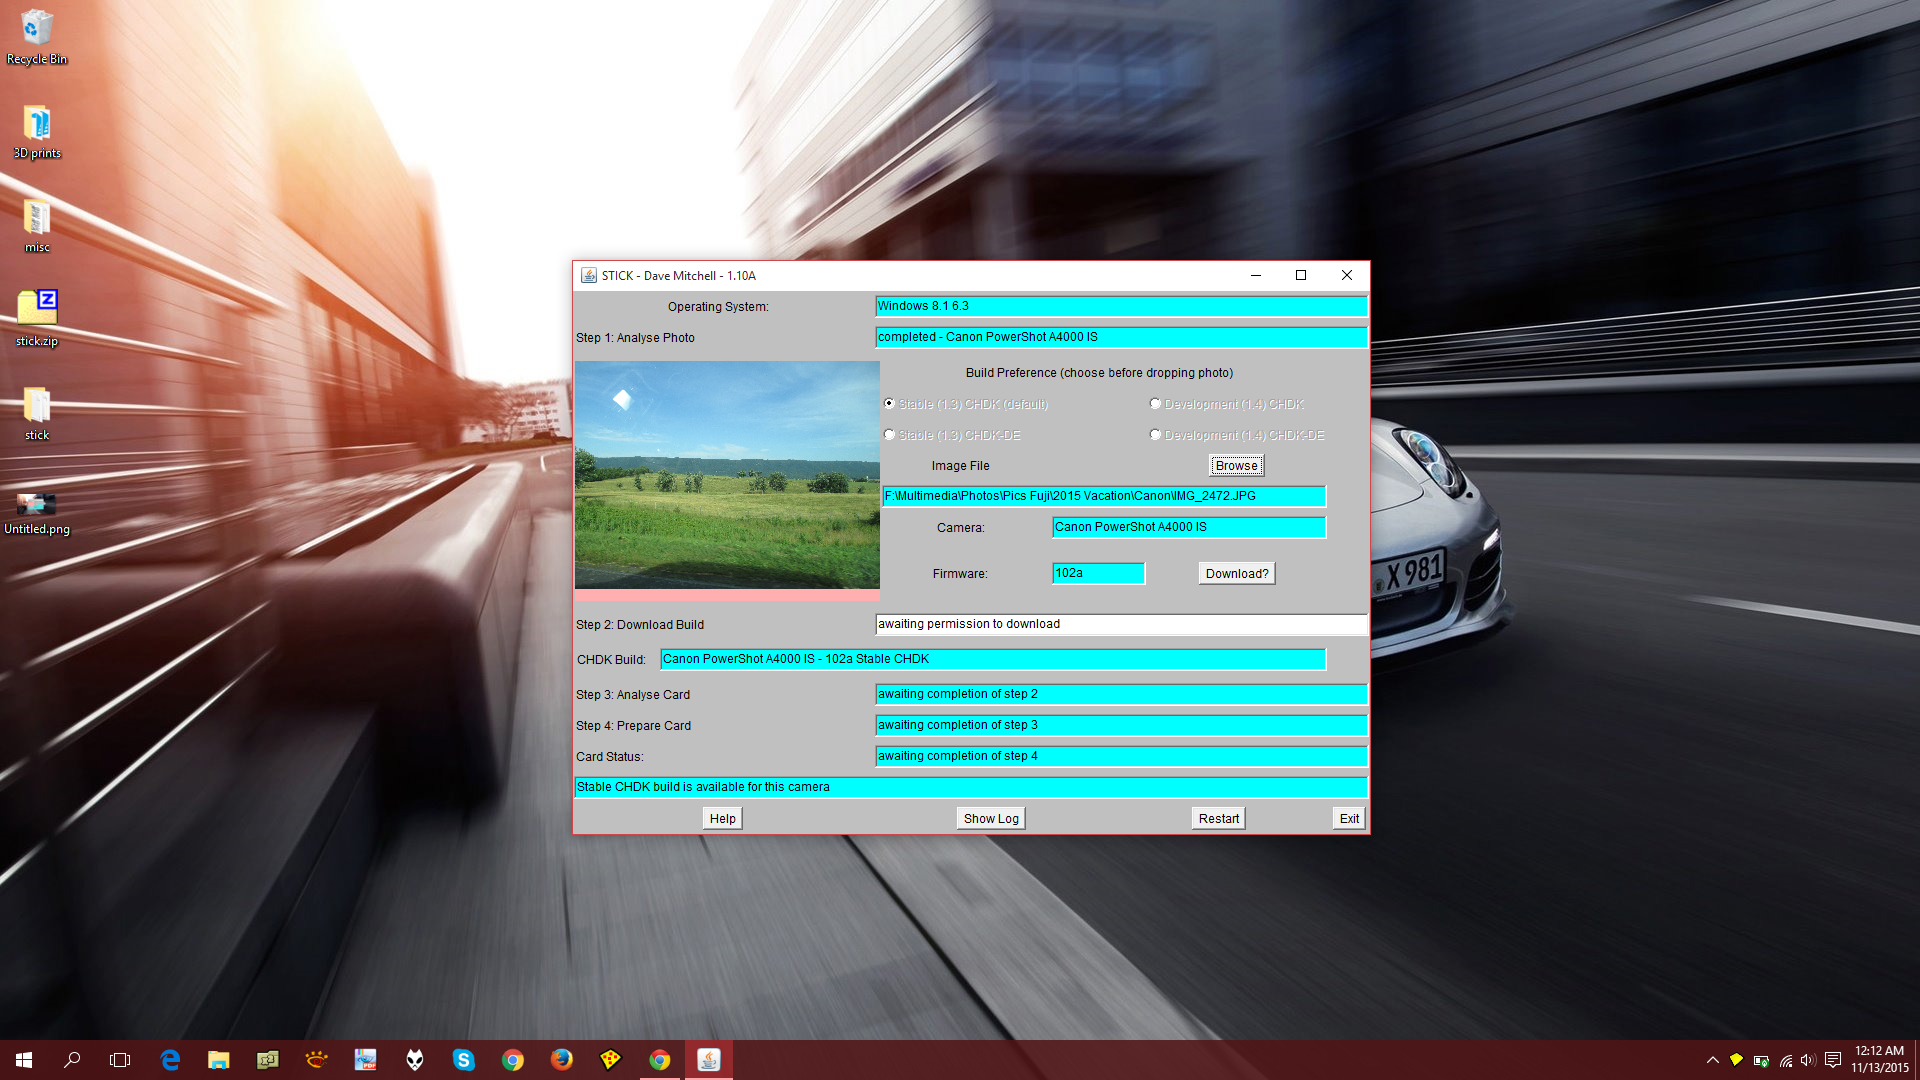Screen dimensions: 1920x1080
Task: Open STICK Help
Action: (x=722, y=818)
